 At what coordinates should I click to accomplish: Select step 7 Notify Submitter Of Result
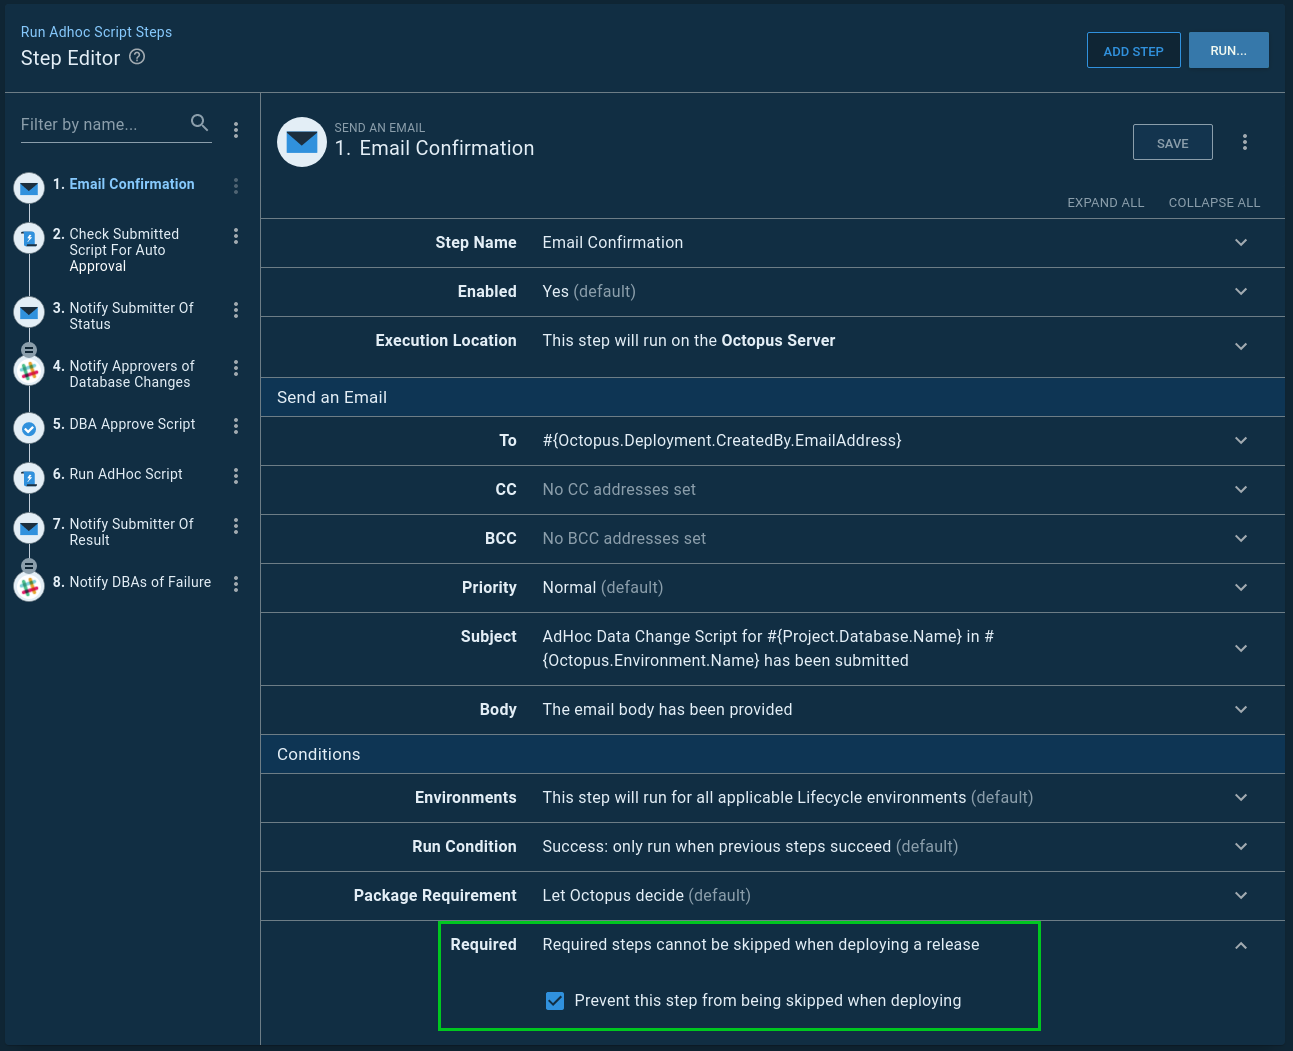[130, 532]
